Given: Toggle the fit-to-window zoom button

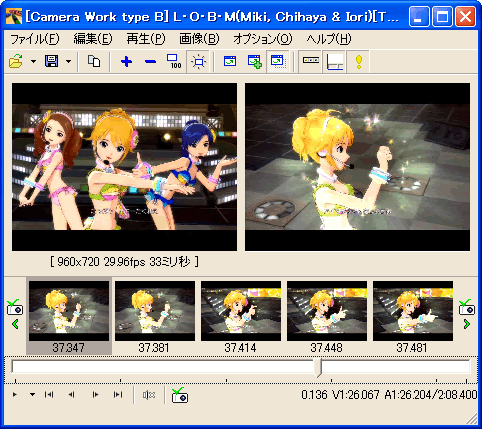Looking at the screenshot, I should (198, 61).
